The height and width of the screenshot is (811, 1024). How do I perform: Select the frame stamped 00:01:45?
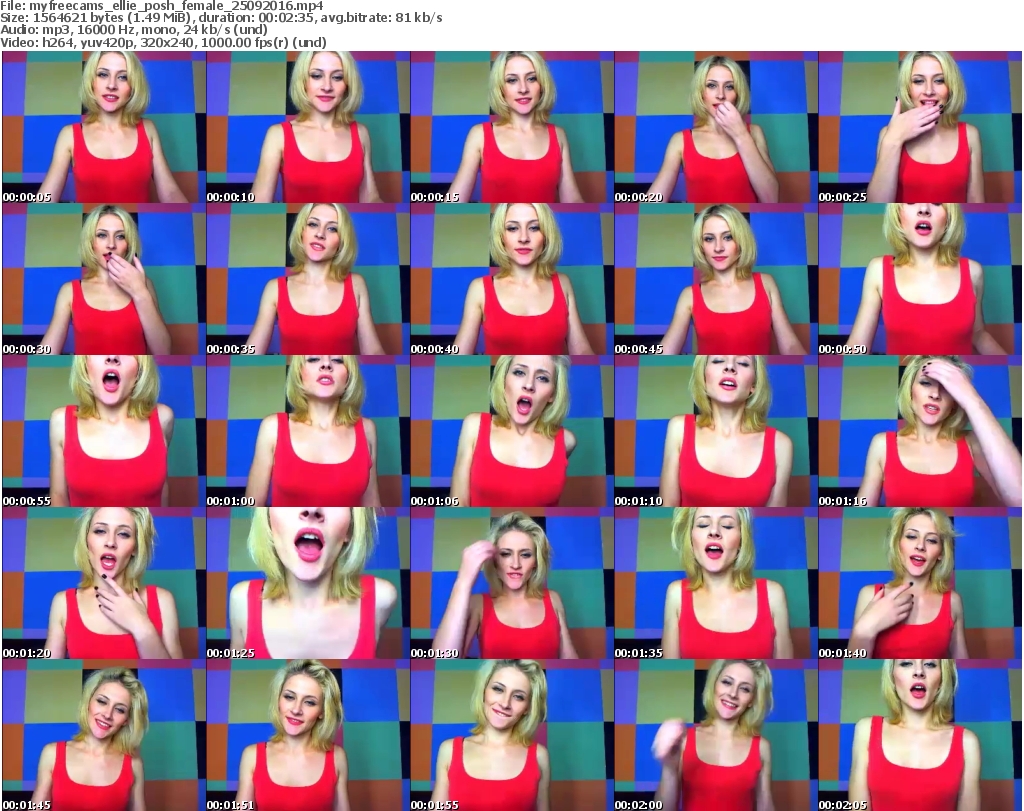[103, 734]
